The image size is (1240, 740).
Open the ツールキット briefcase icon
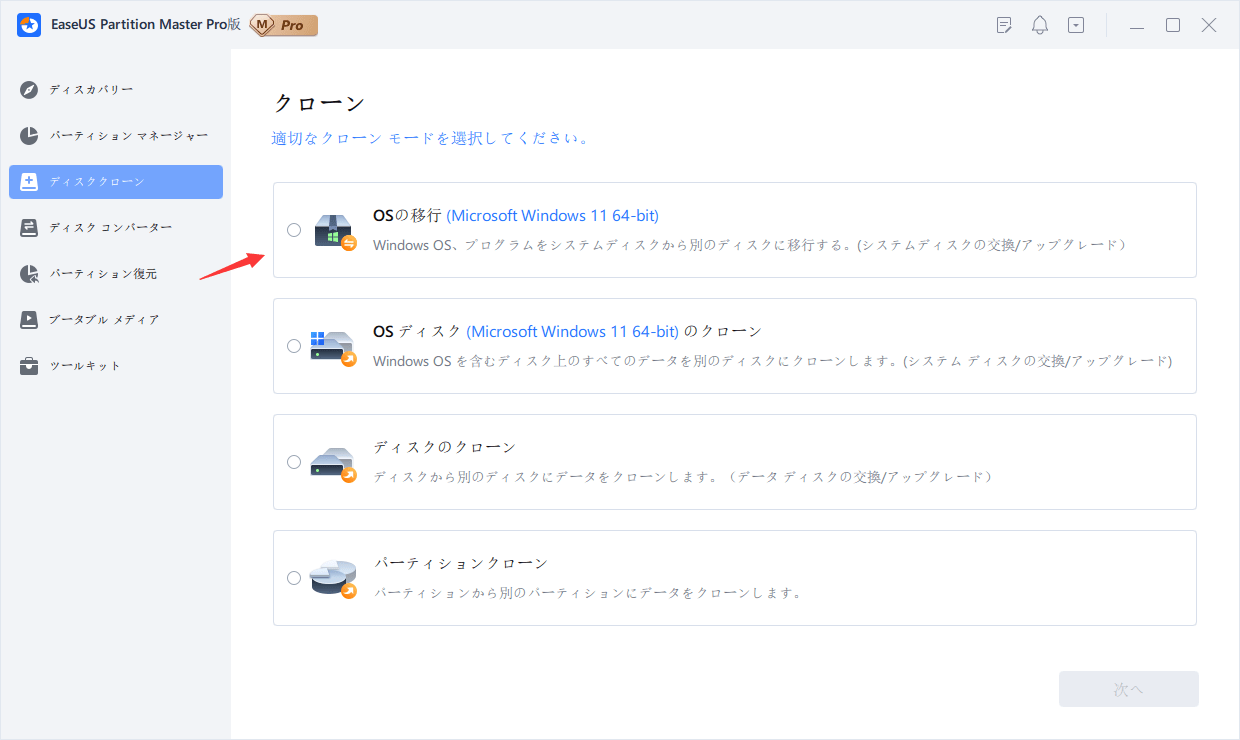click(x=29, y=365)
